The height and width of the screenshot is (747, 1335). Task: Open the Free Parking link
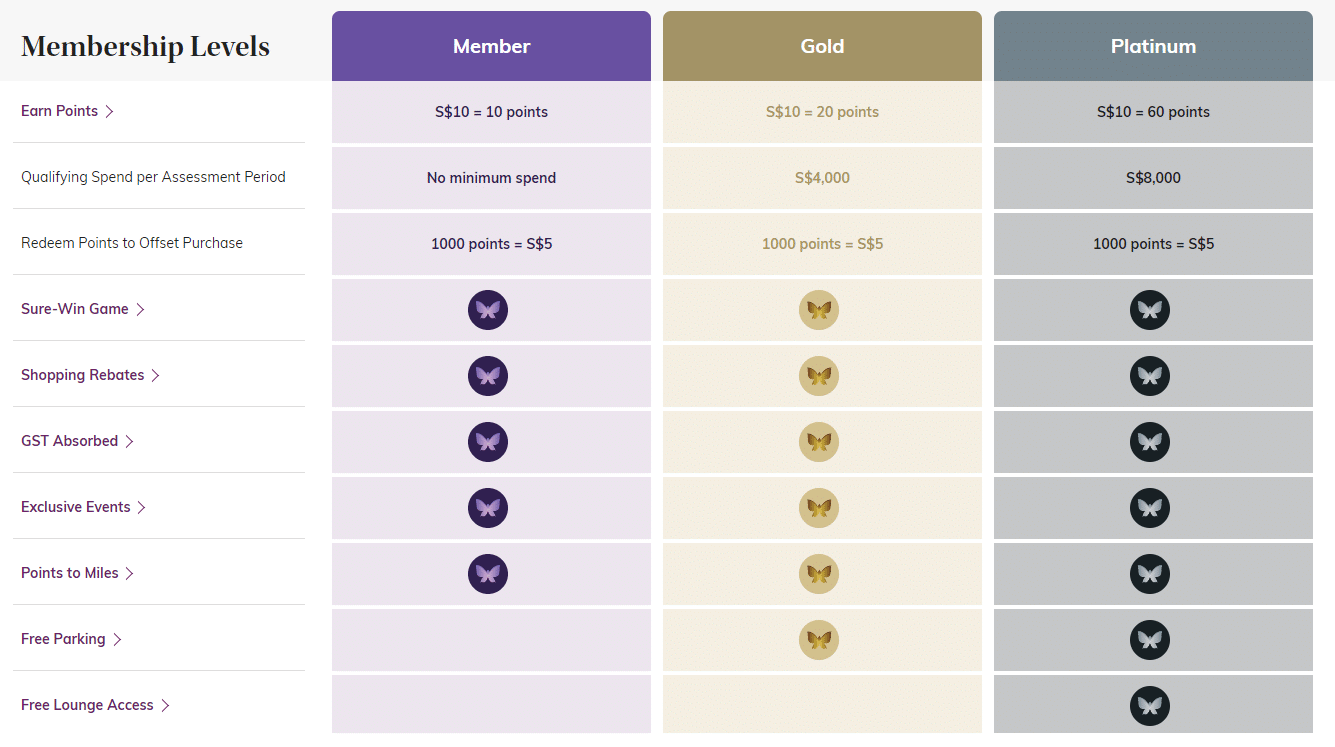pyautogui.click(x=63, y=639)
